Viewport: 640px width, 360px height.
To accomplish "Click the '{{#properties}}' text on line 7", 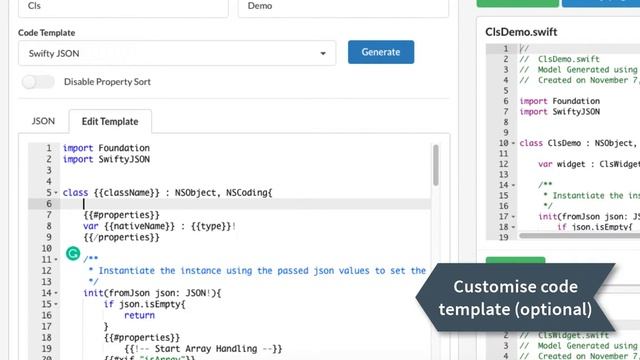I will (122, 215).
